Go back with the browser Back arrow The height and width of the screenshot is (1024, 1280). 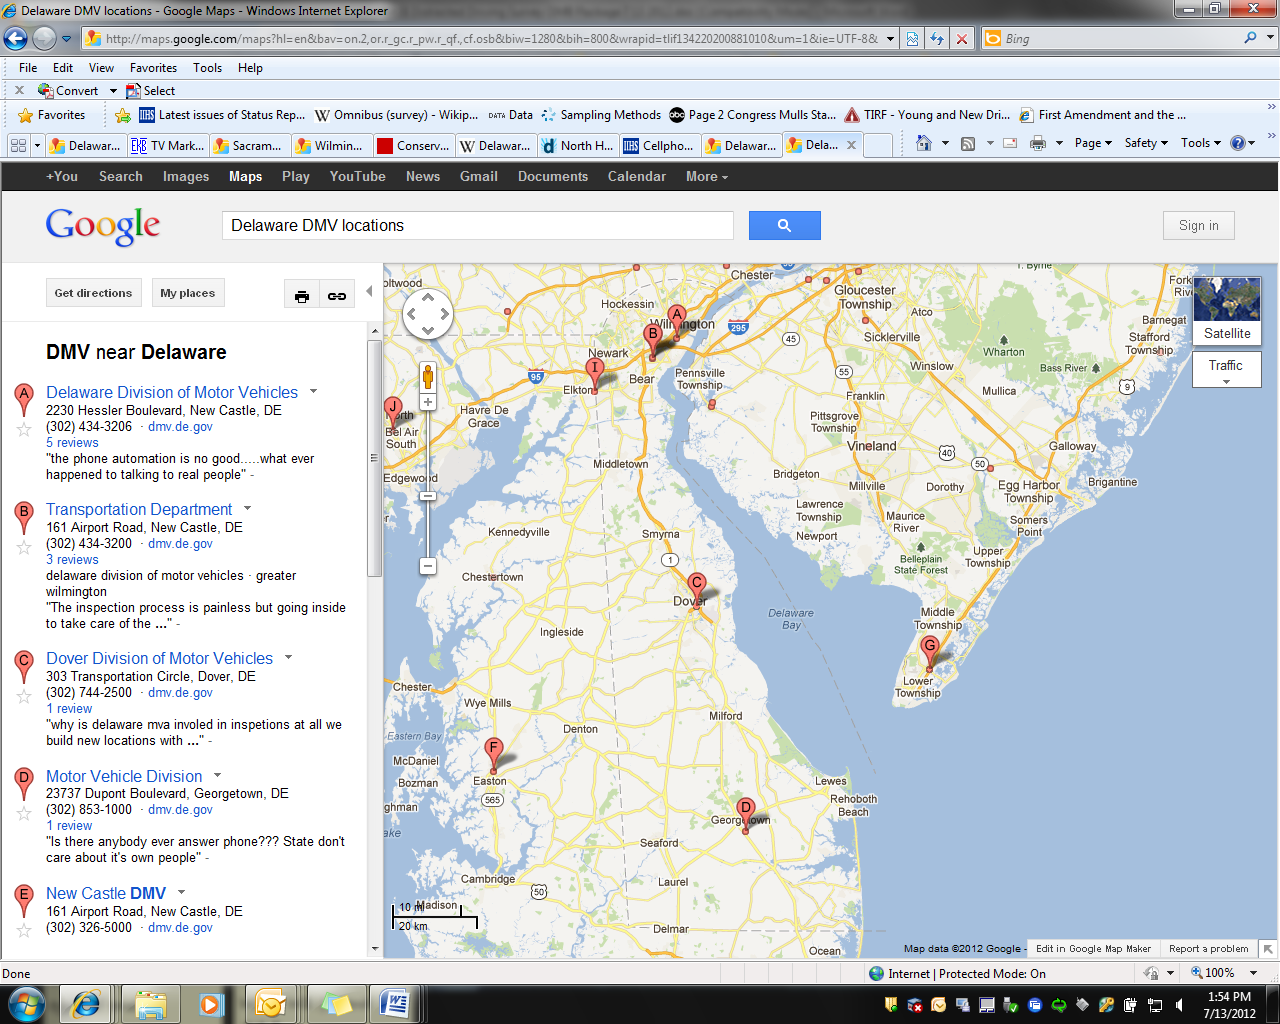15,39
